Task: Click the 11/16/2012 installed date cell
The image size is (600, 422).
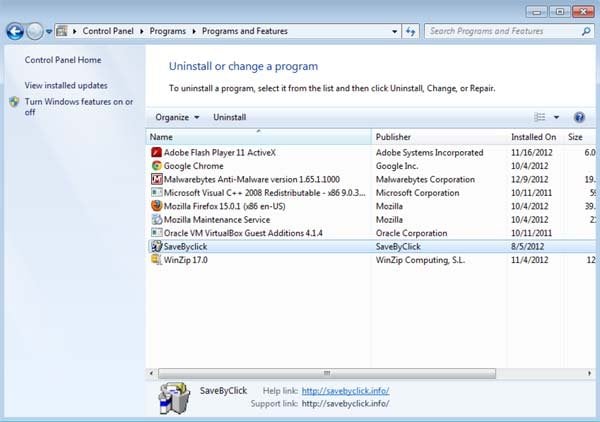Action: pos(532,153)
